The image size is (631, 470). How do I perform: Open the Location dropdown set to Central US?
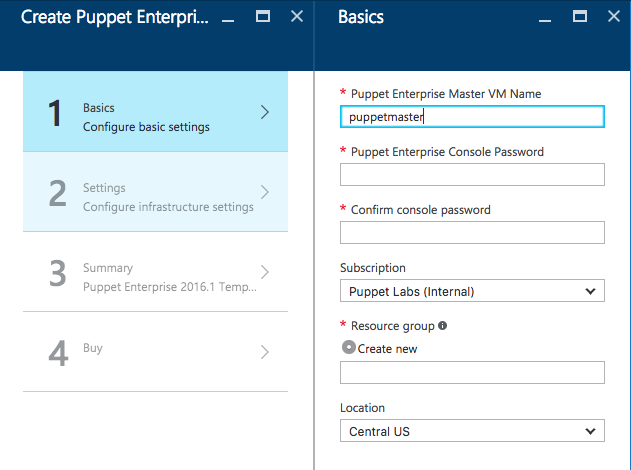[x=472, y=431]
